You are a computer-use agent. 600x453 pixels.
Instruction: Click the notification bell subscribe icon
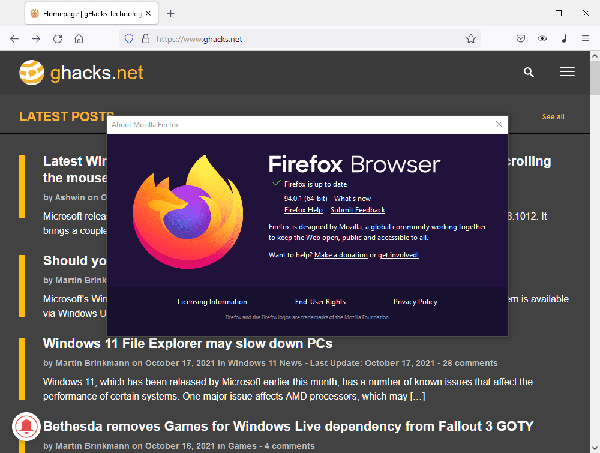point(26,426)
